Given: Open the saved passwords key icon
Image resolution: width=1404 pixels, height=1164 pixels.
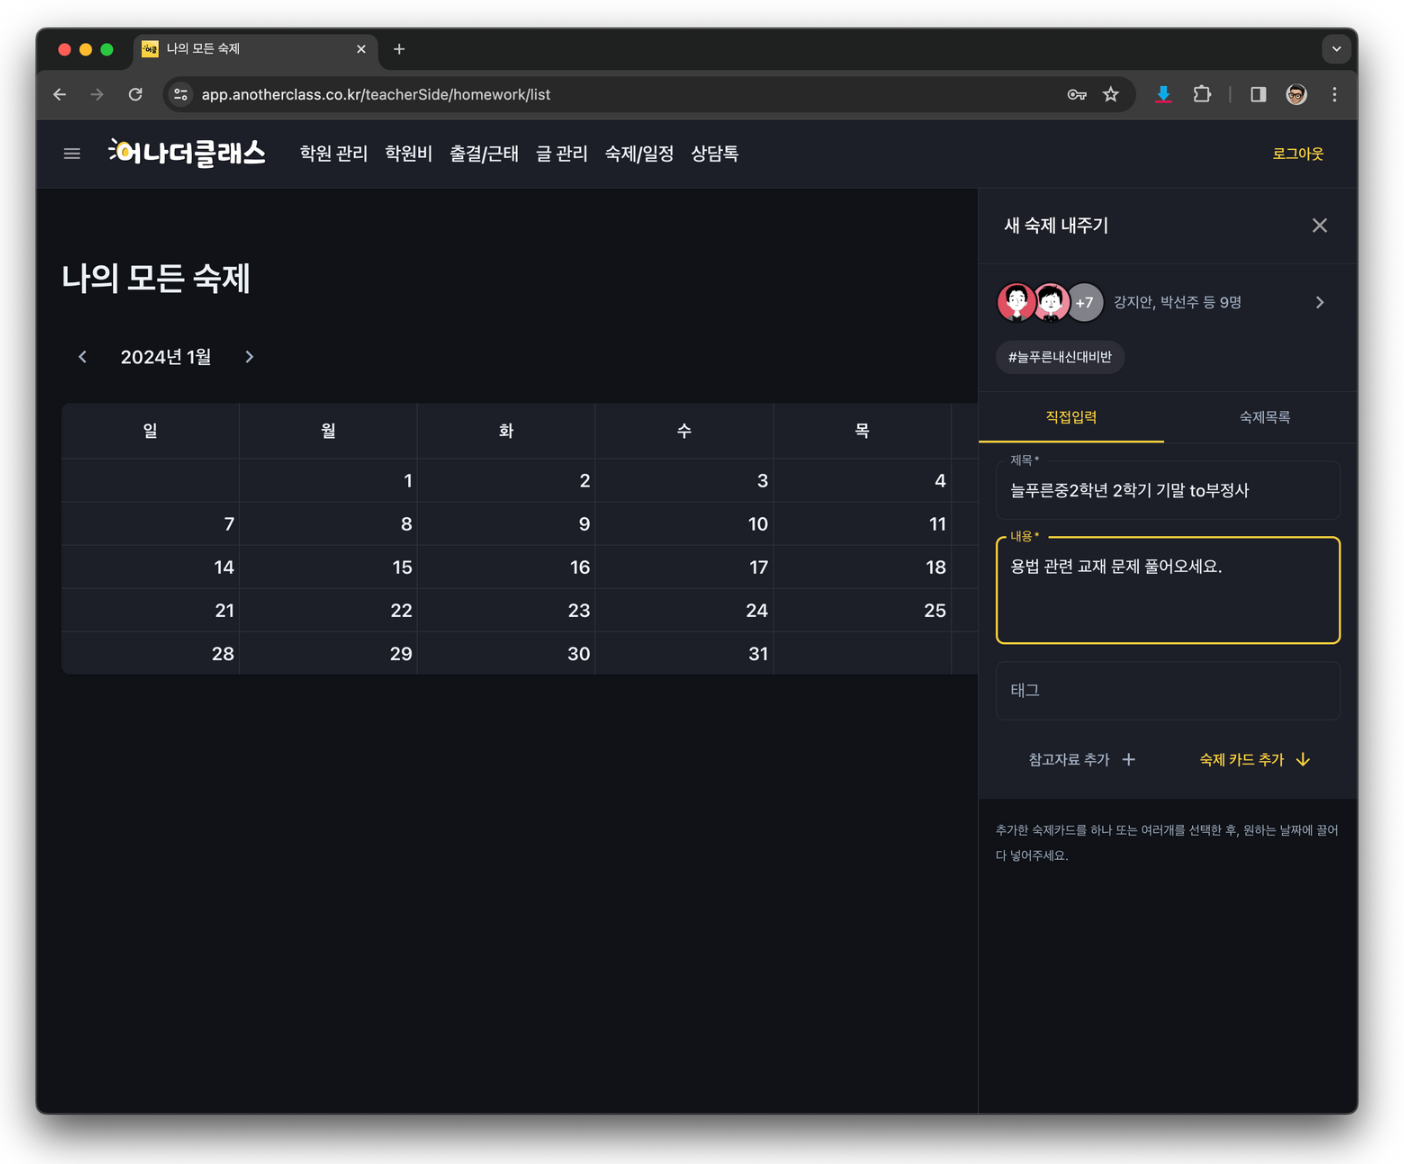Looking at the screenshot, I should (1077, 95).
